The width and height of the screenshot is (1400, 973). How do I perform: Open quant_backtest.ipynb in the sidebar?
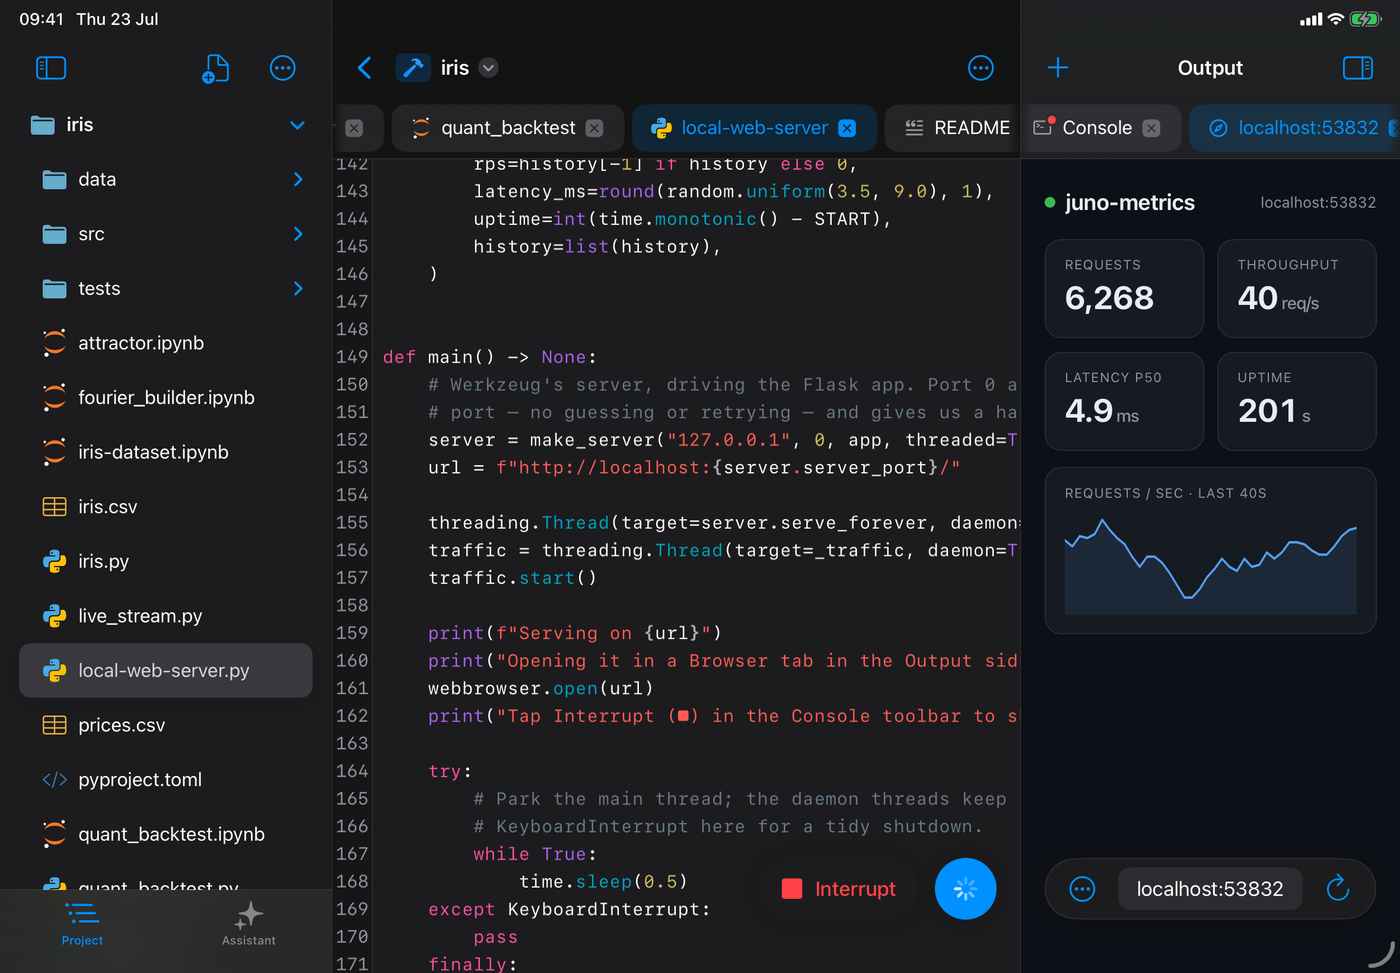point(166,834)
